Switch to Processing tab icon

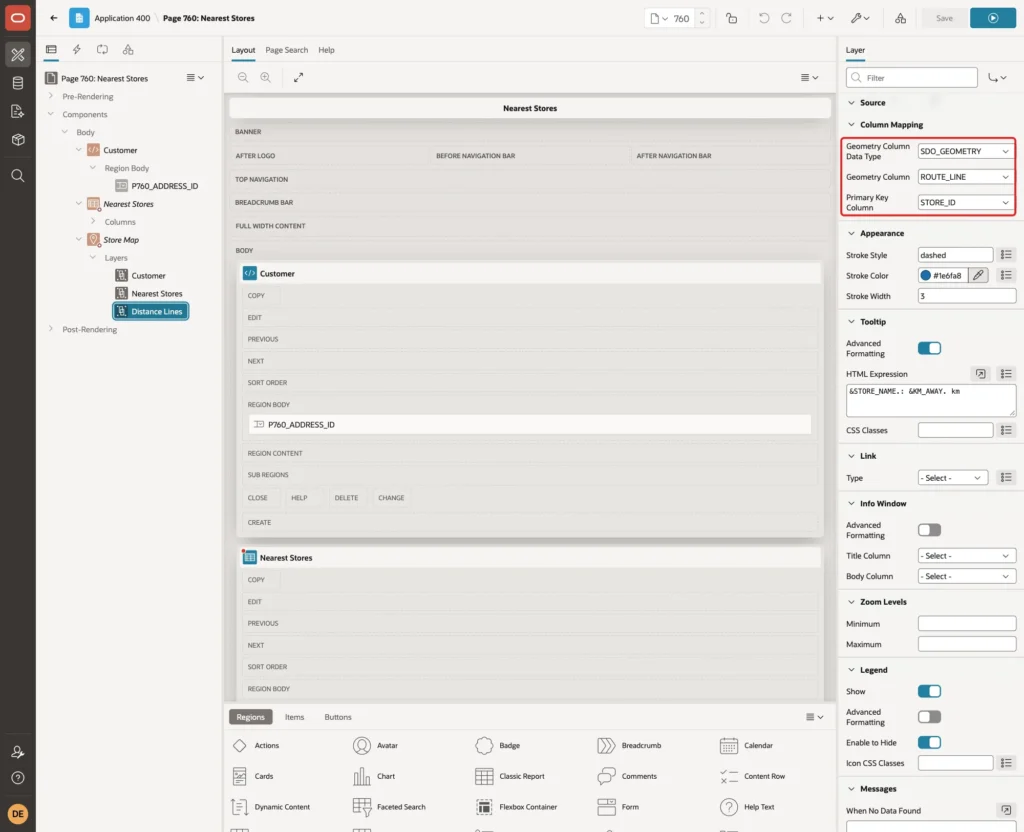tap(102, 50)
